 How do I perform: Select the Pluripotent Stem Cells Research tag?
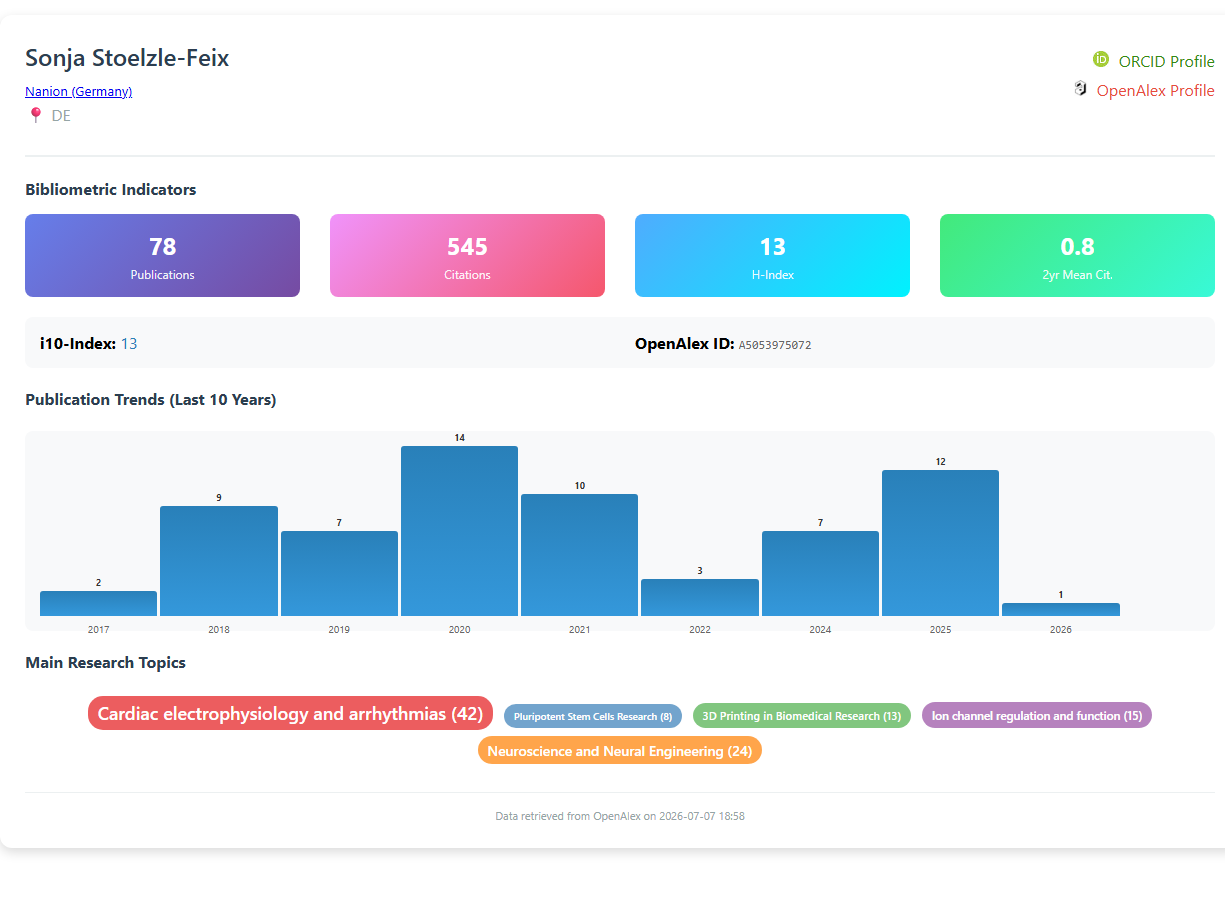pyautogui.click(x=593, y=716)
